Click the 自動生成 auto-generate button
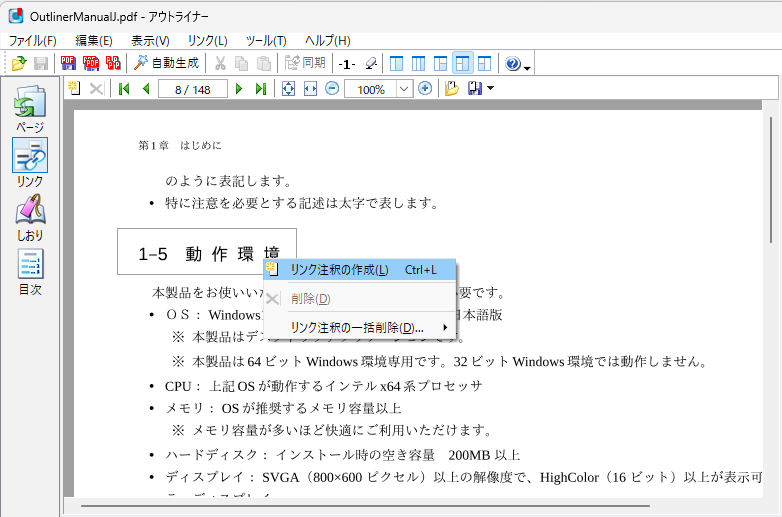 coord(167,63)
